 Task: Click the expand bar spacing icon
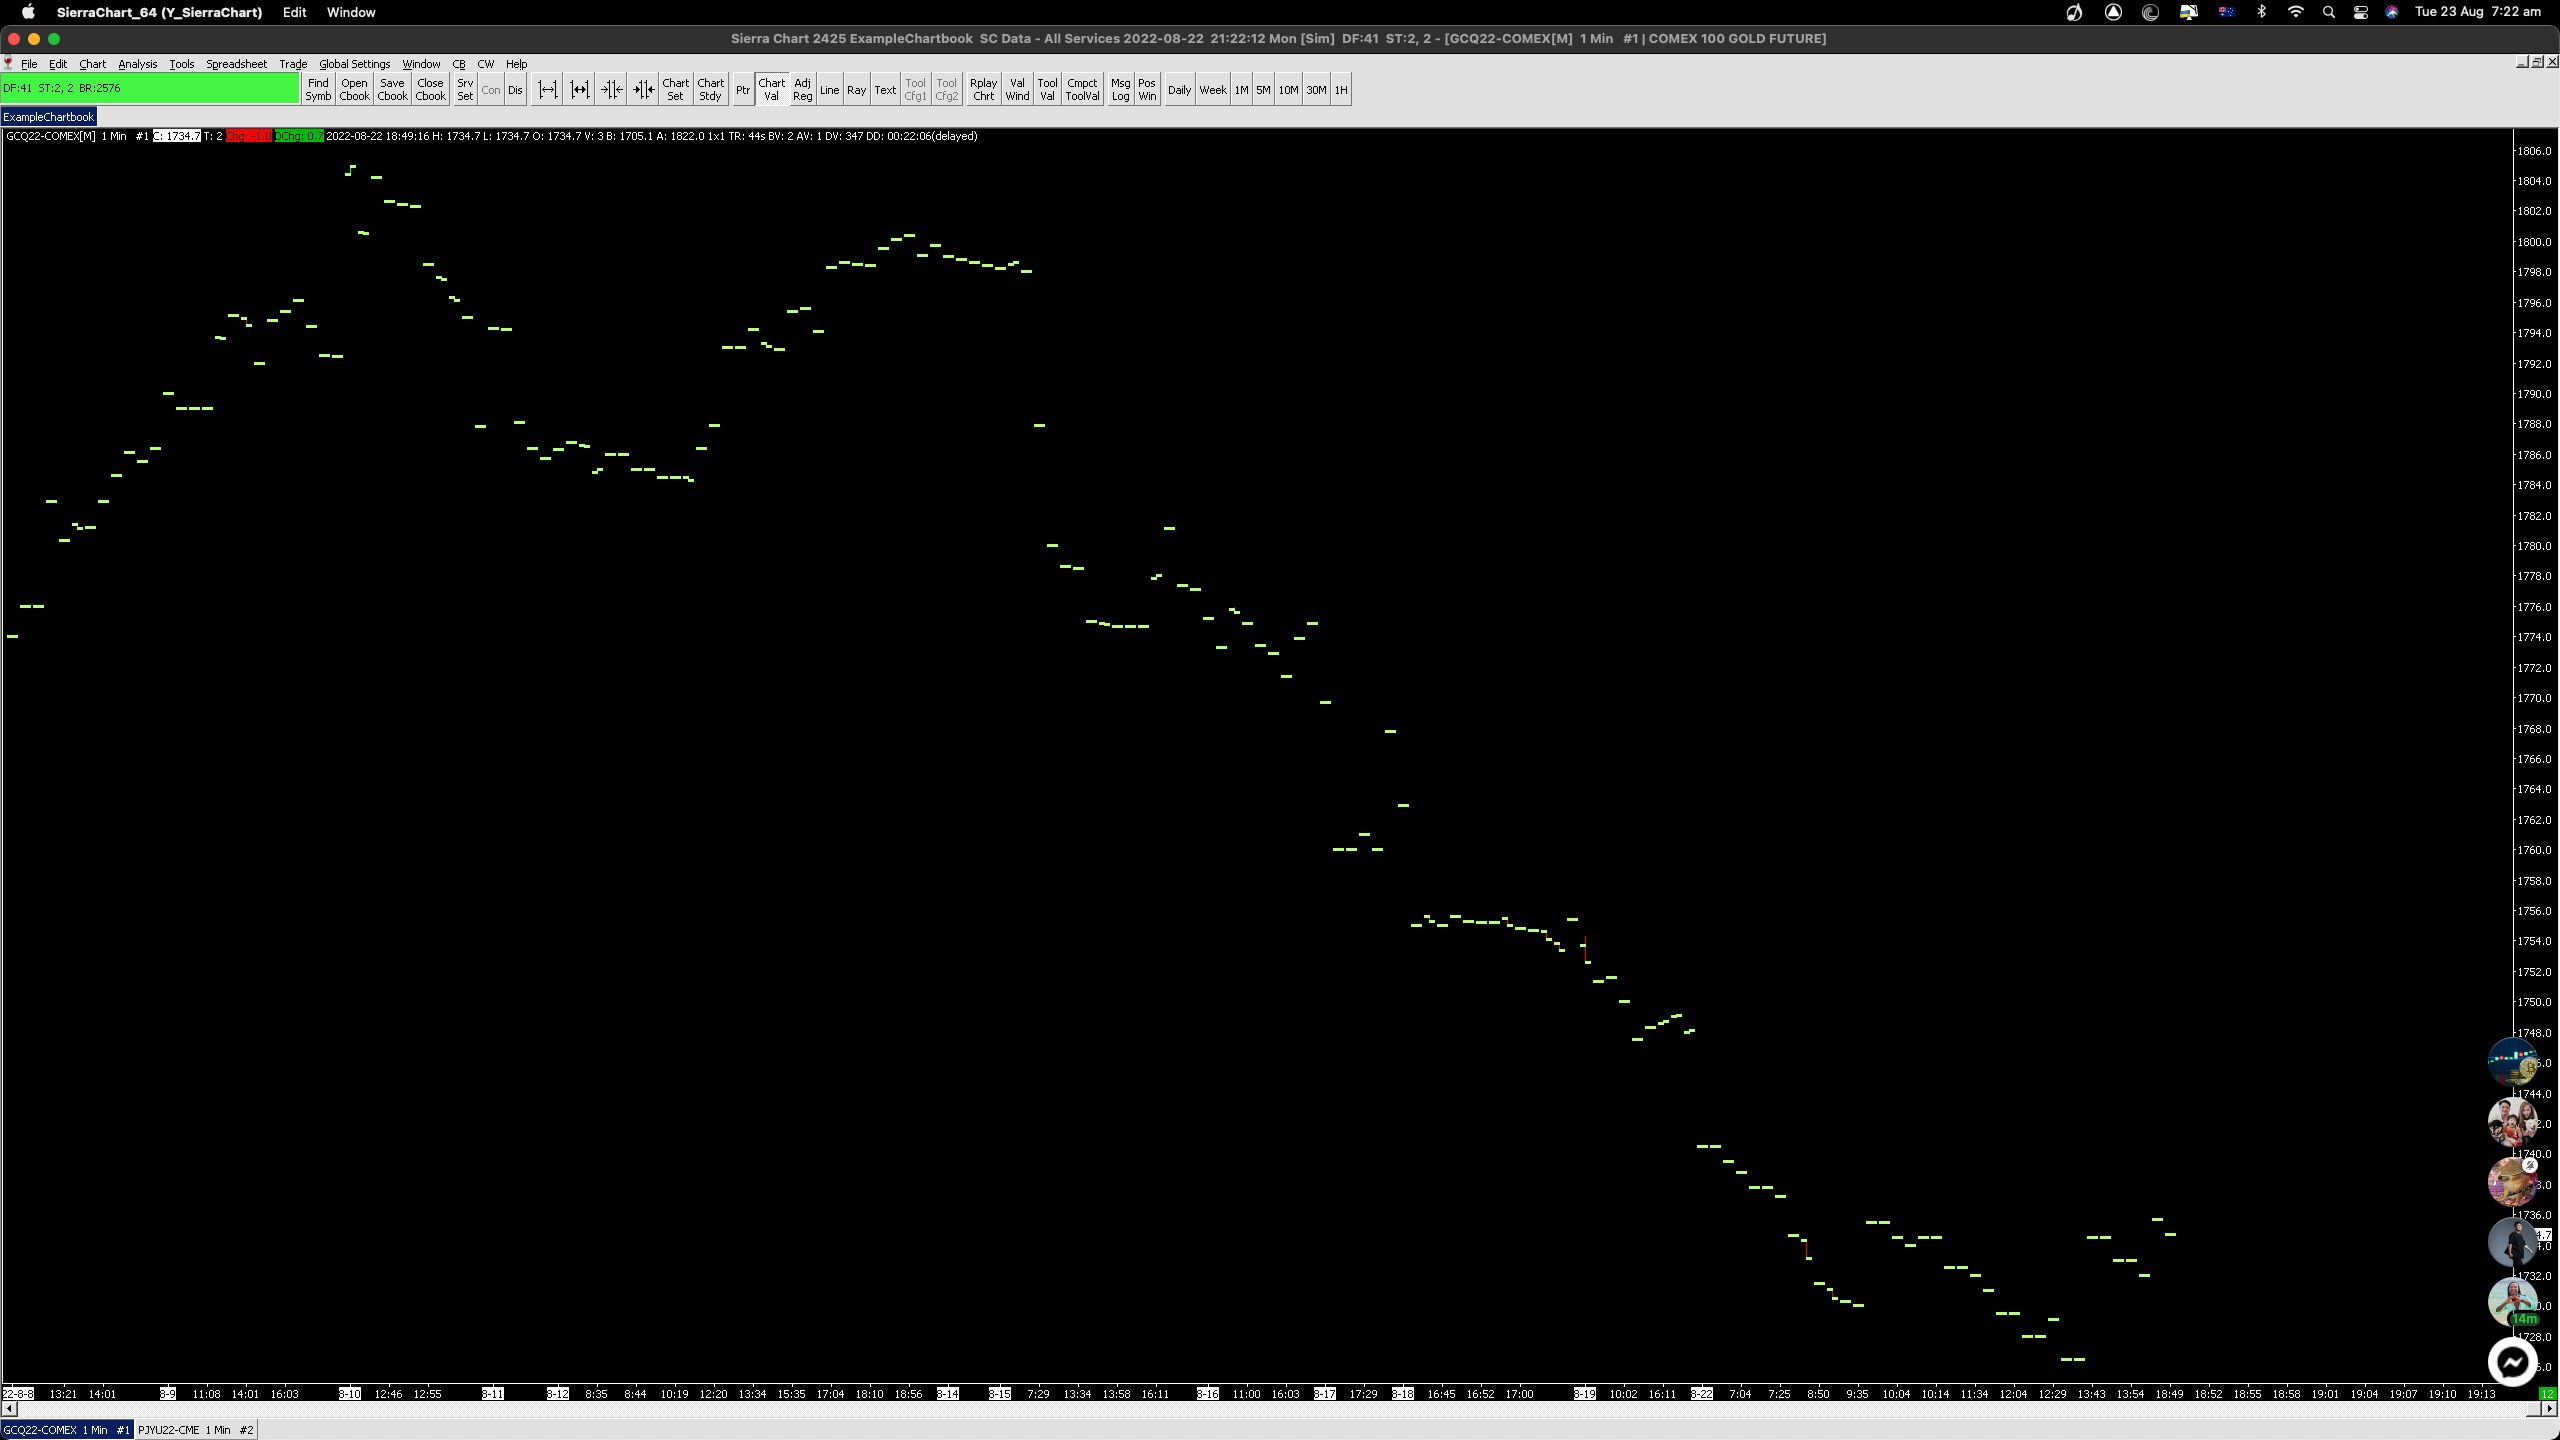(547, 90)
